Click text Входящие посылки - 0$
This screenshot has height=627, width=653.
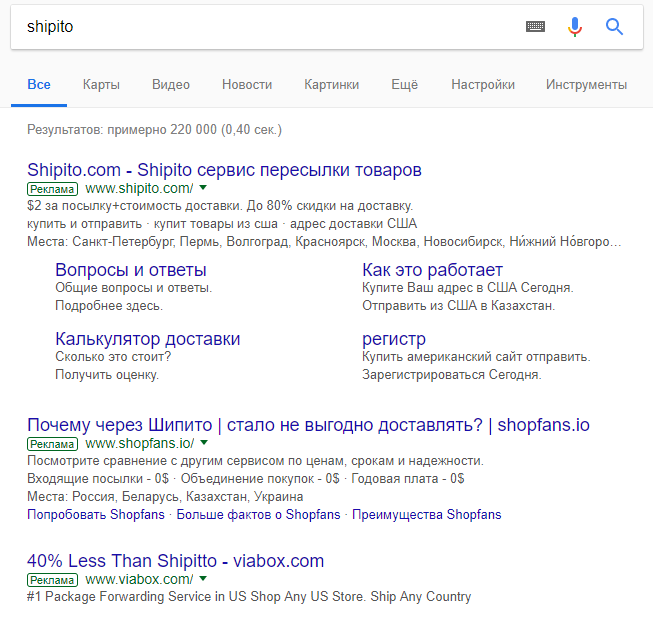tap(98, 479)
